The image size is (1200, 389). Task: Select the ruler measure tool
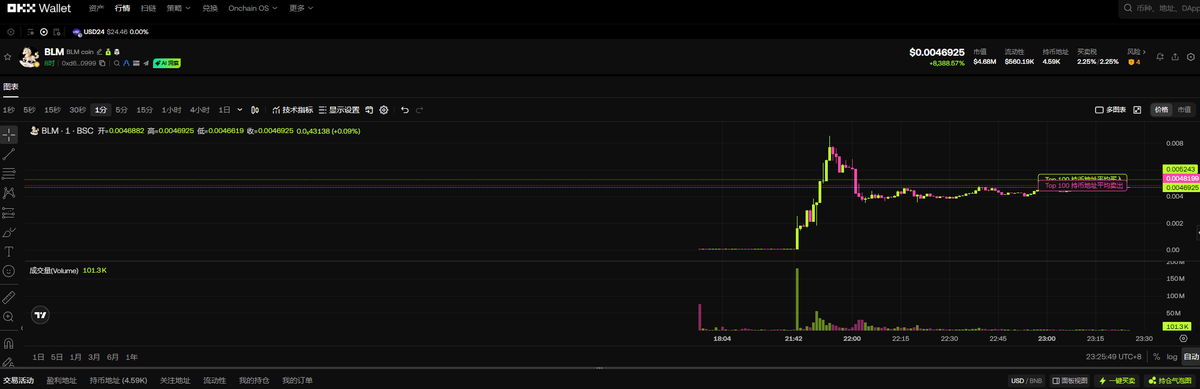[x=9, y=297]
